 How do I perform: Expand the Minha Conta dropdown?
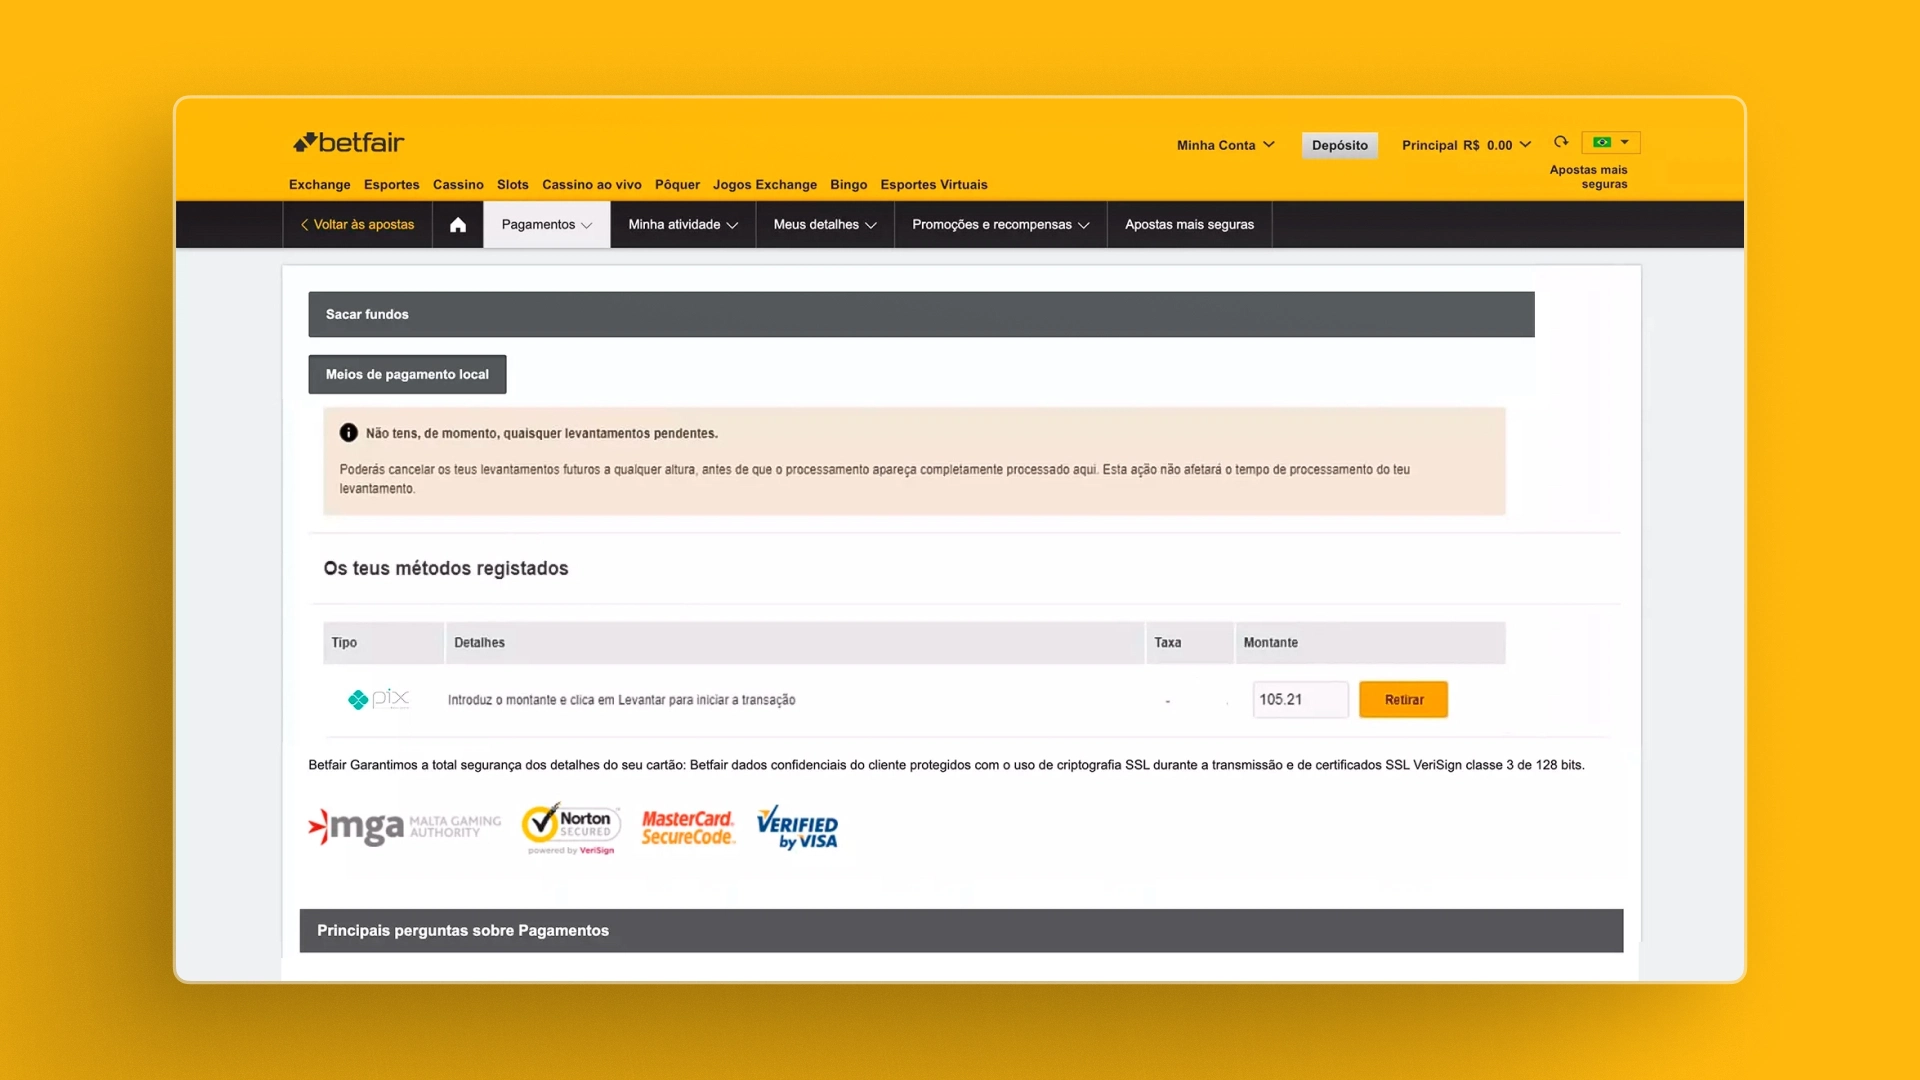1224,145
